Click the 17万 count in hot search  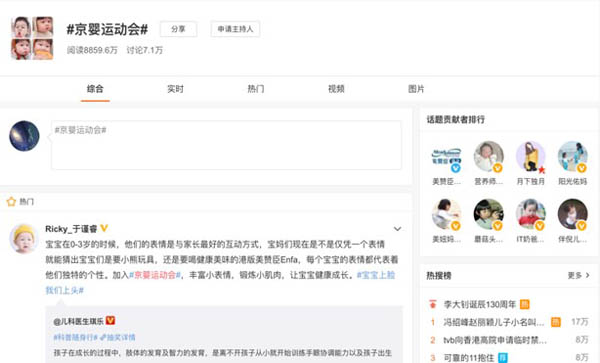[580, 322]
